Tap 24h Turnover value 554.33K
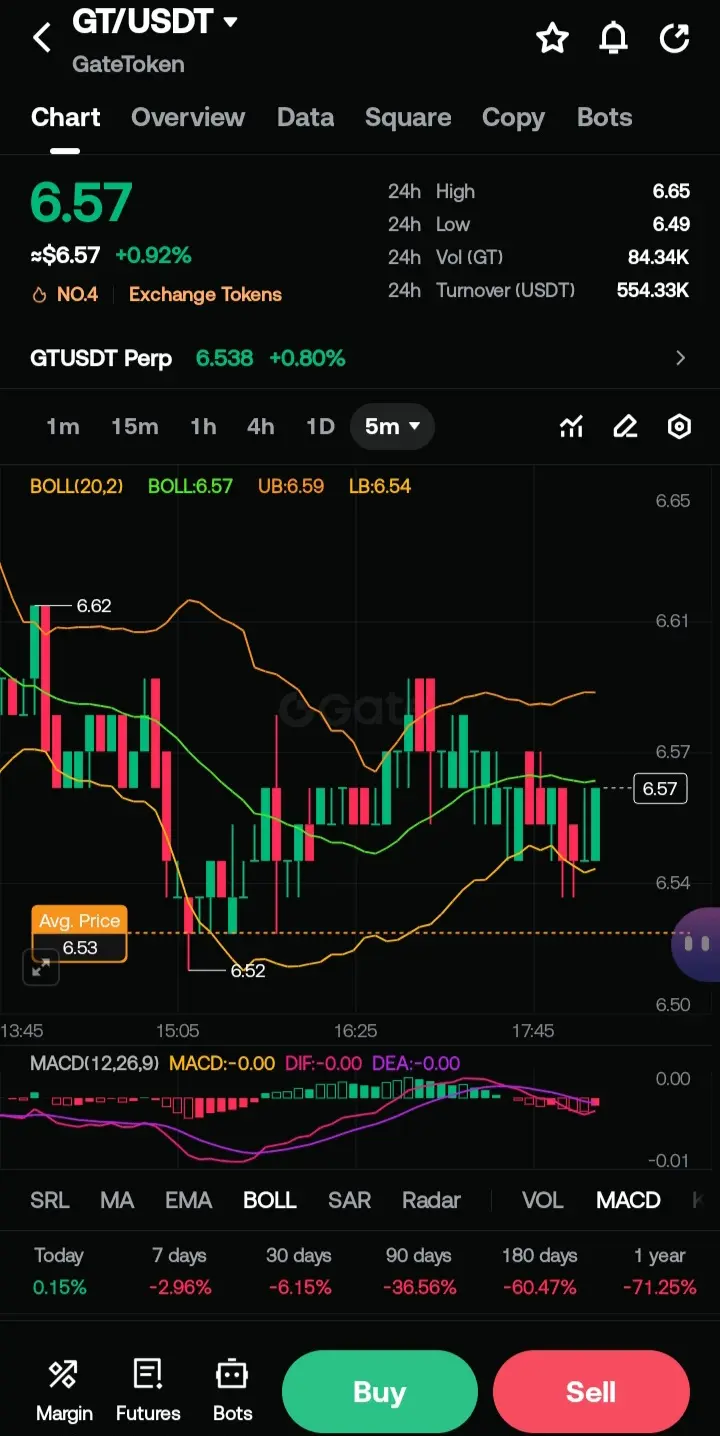Screen dimensions: 720x1436 pos(653,290)
